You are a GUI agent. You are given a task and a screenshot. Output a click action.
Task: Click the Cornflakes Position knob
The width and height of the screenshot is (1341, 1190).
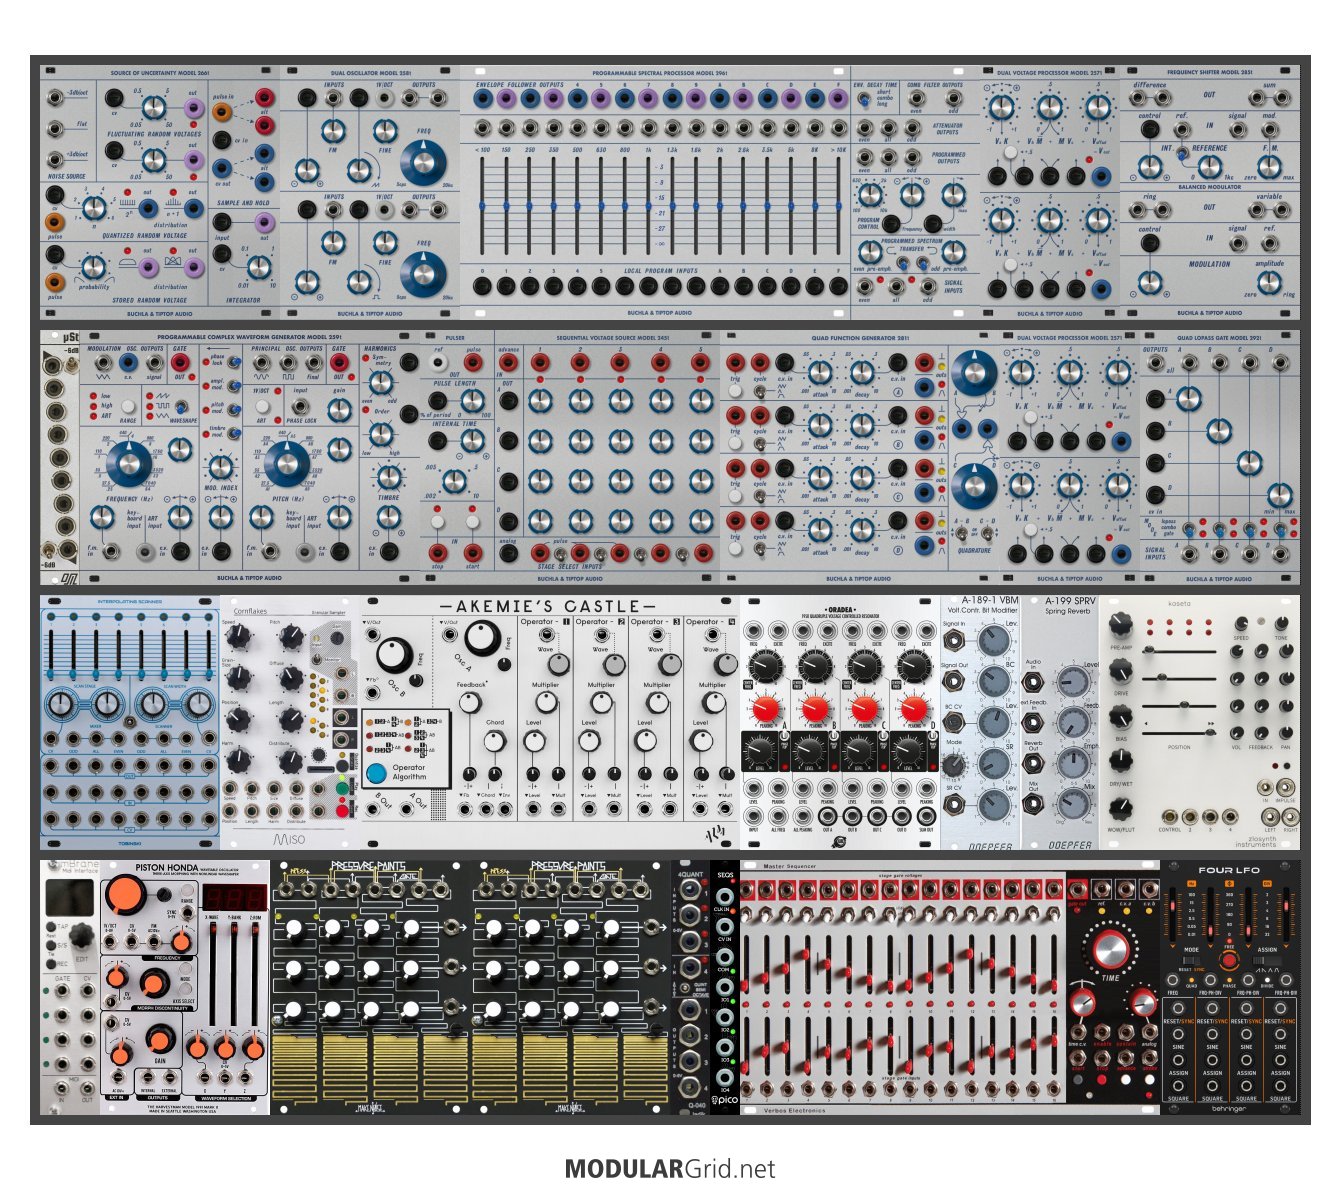(x=239, y=719)
